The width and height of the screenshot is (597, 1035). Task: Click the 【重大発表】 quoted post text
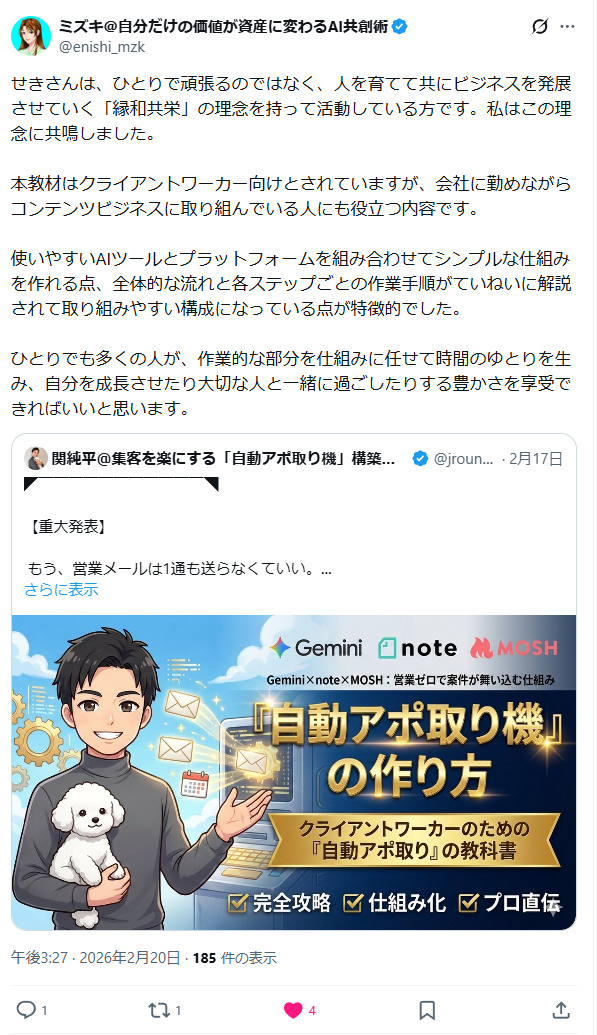[68, 526]
